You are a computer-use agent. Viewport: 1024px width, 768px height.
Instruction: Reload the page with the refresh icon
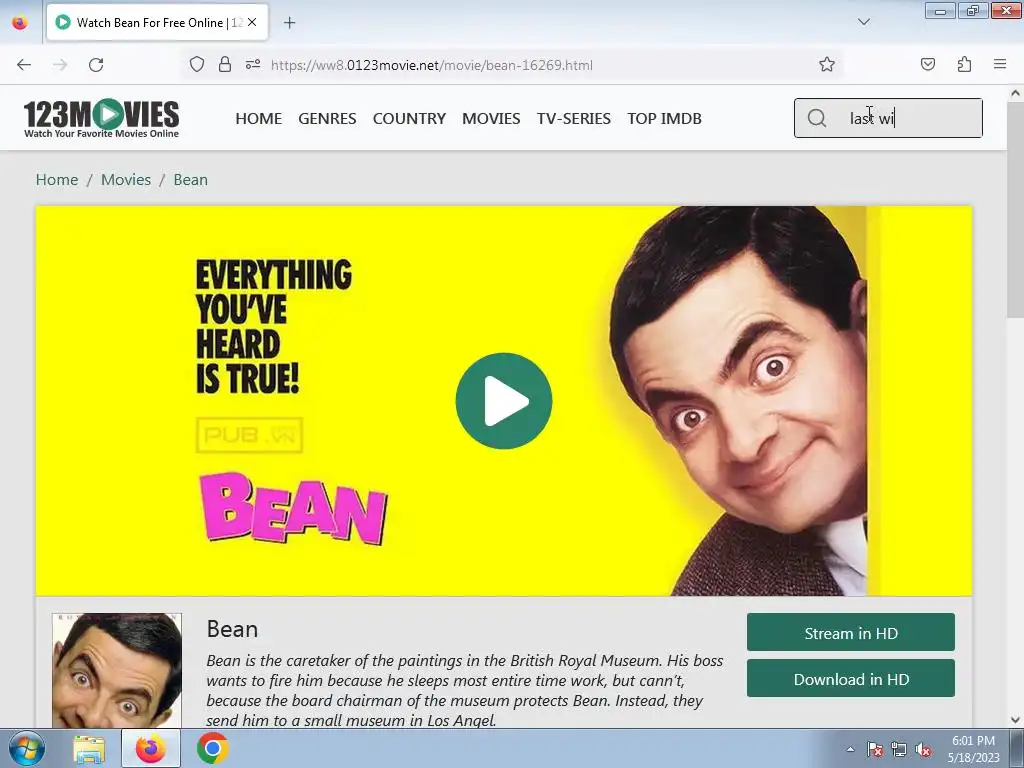96,65
